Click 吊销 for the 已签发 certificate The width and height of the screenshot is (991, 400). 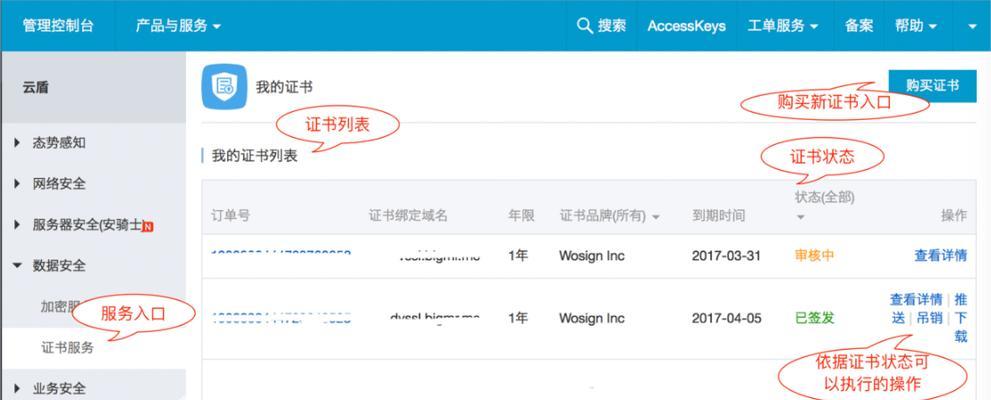[x=930, y=318]
